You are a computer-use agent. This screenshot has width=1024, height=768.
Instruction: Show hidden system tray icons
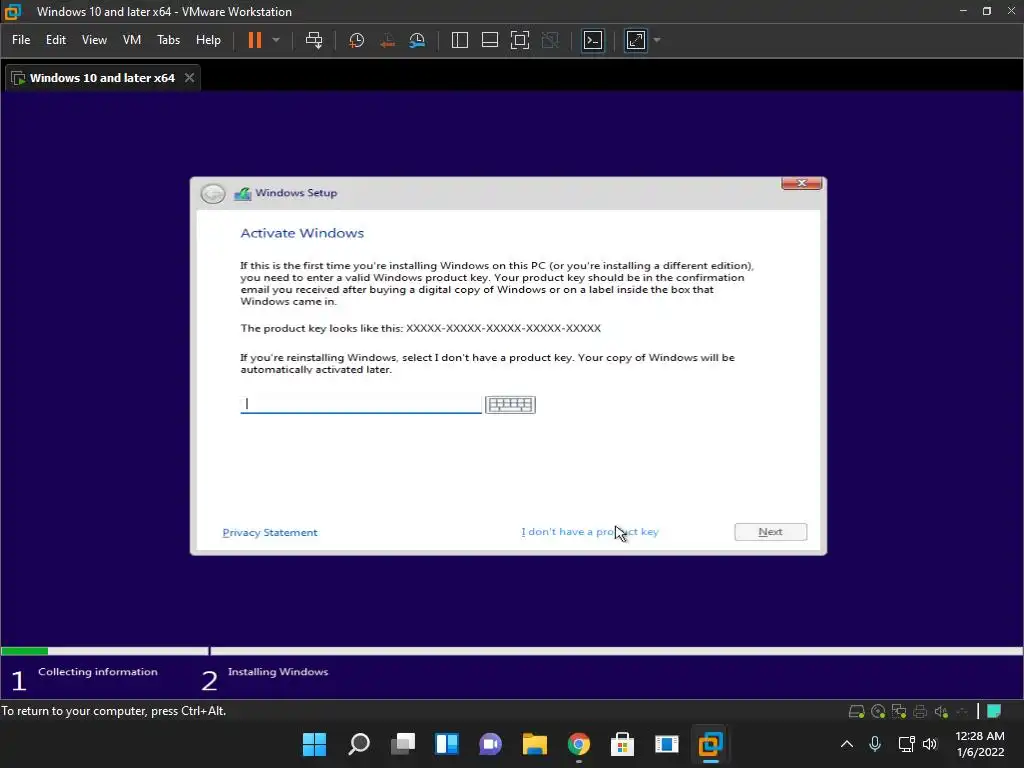click(846, 744)
